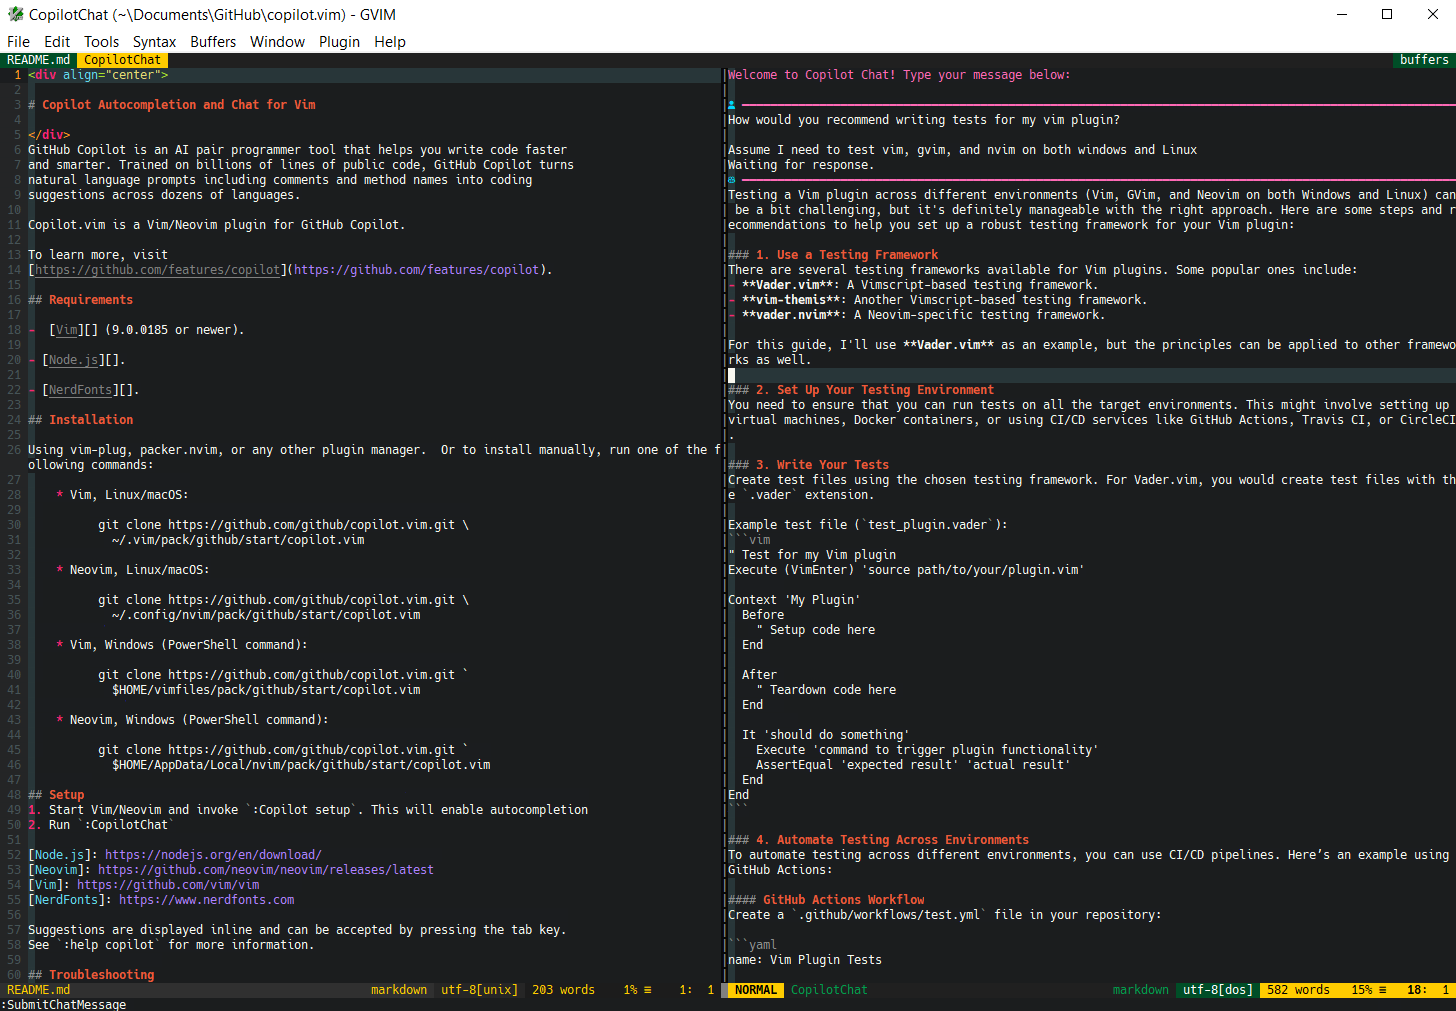Click the CopilotChat name in right statusline
Image resolution: width=1456 pixels, height=1011 pixels.
pyautogui.click(x=829, y=990)
